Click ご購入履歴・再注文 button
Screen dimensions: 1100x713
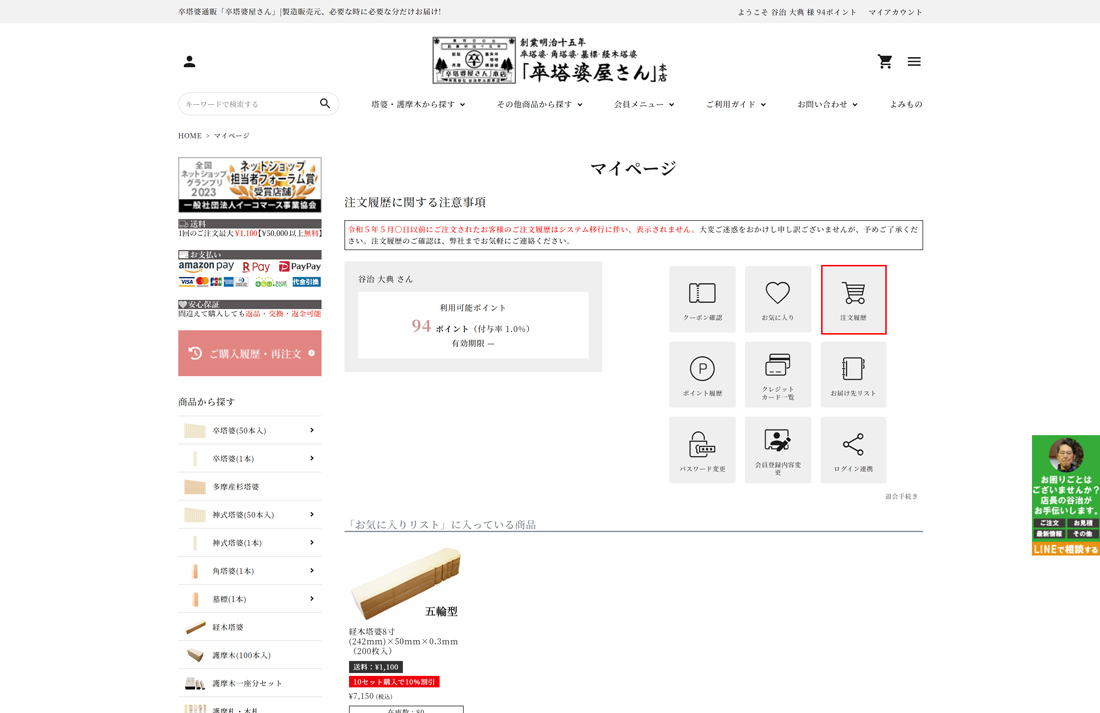(x=250, y=353)
